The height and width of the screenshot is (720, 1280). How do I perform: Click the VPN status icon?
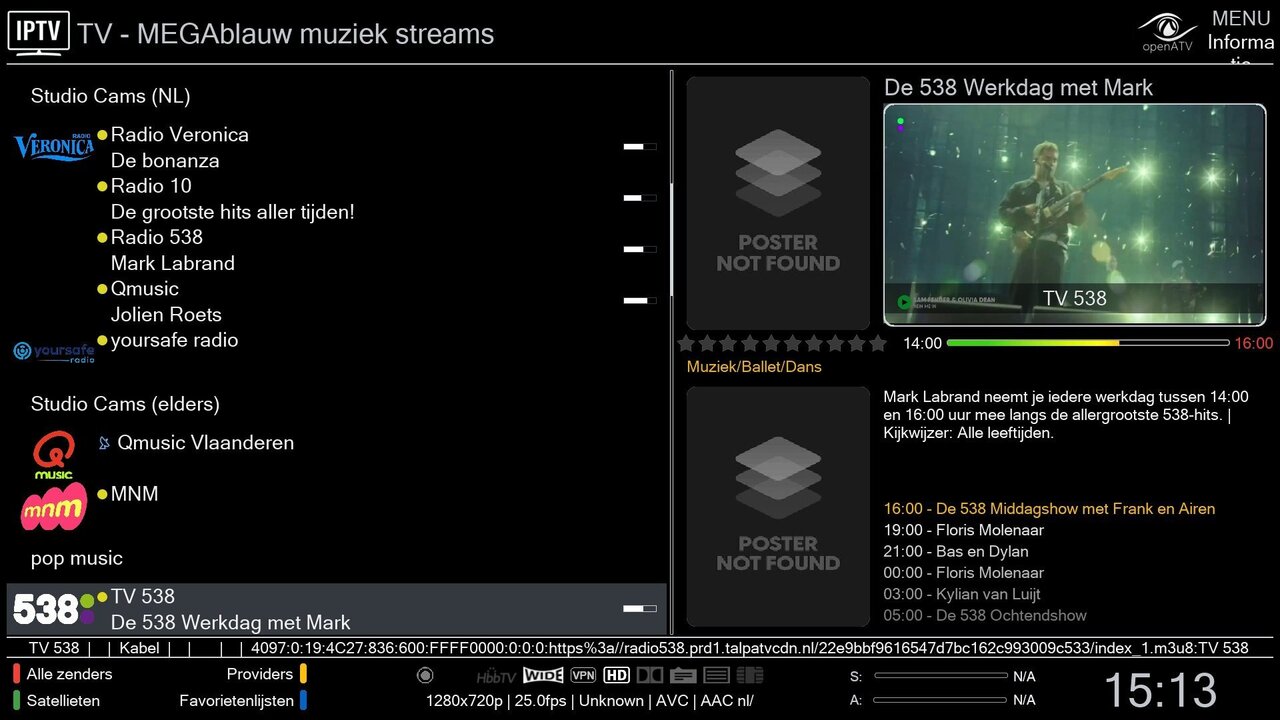point(583,675)
